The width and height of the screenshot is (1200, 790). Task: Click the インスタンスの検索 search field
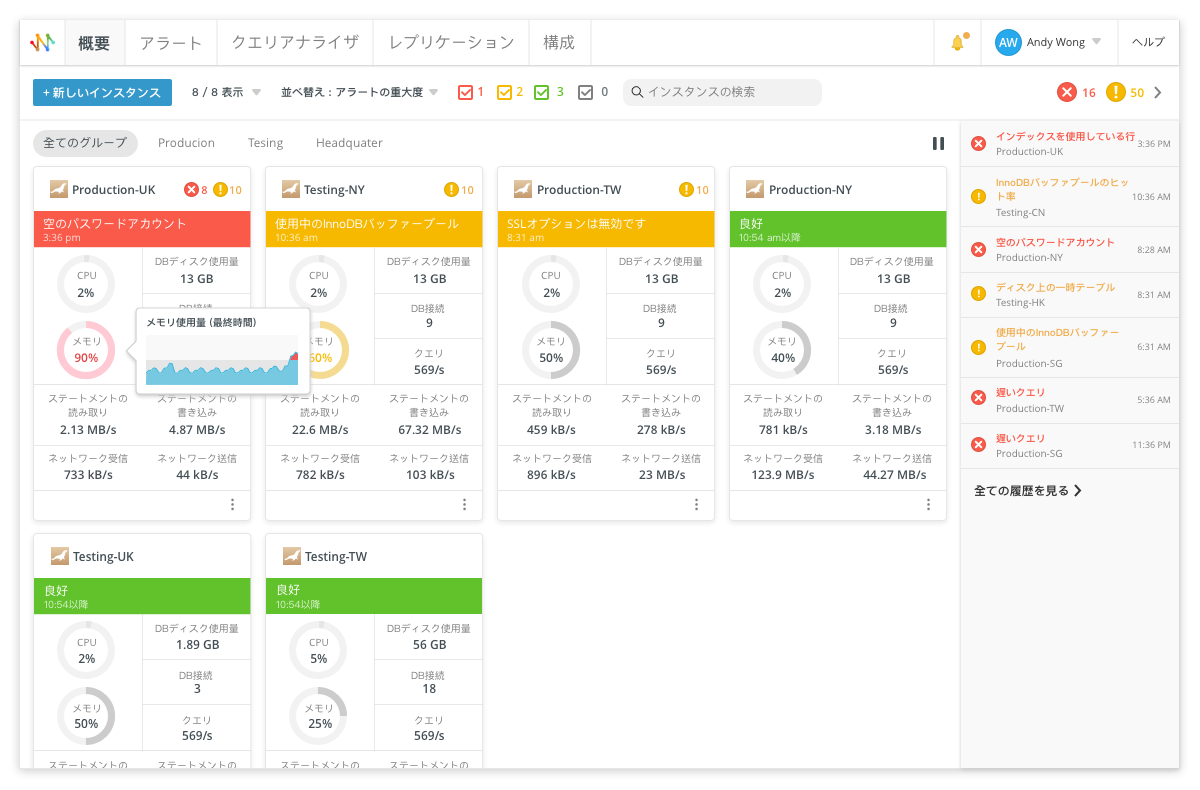coord(722,92)
